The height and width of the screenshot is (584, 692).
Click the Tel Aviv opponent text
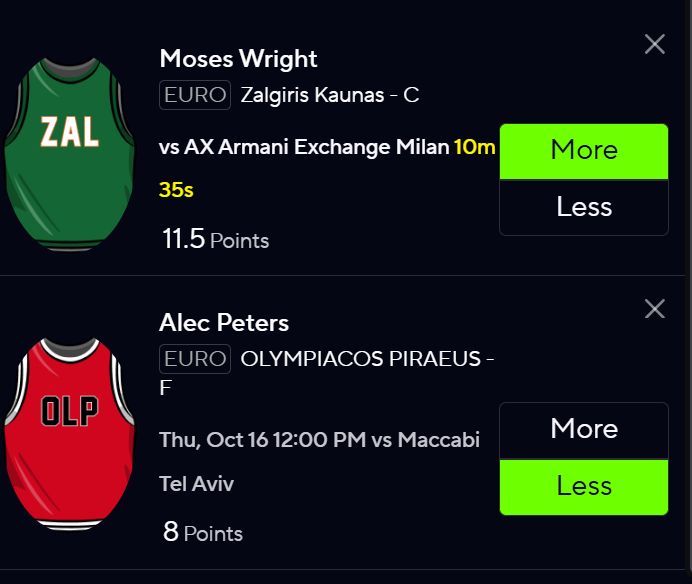coord(196,484)
